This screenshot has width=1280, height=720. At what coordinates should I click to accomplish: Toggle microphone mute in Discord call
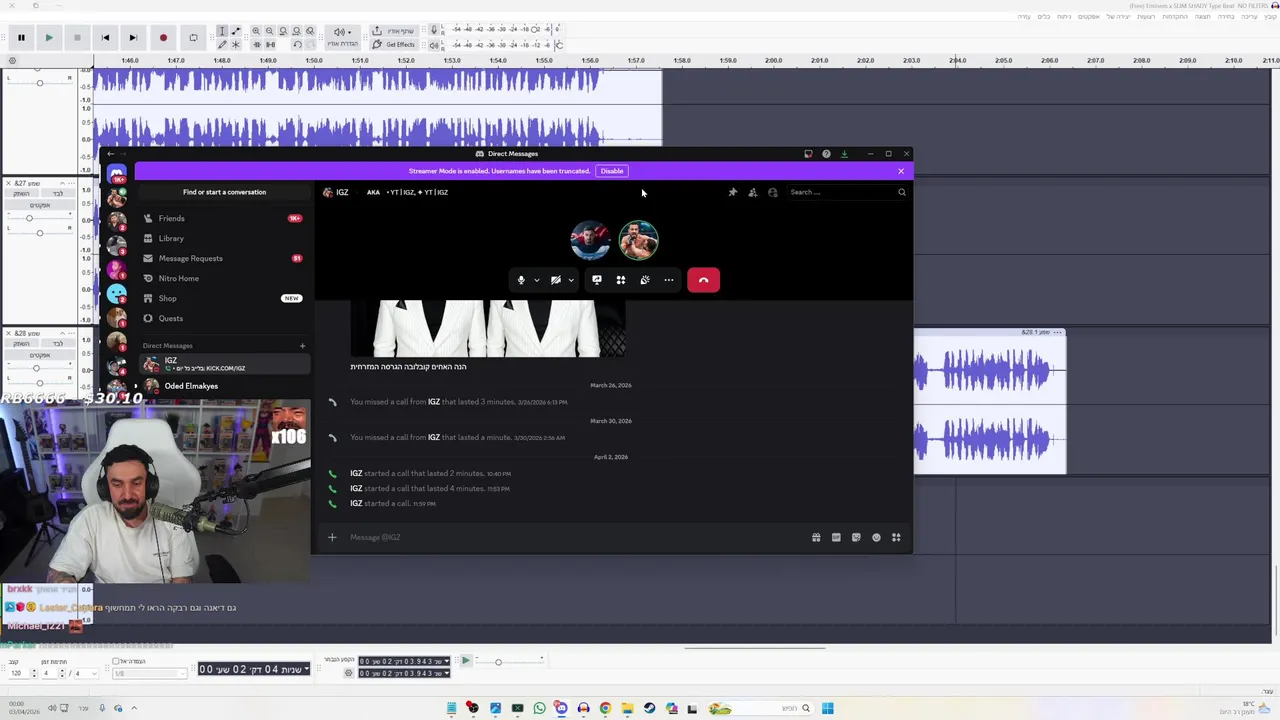pos(521,280)
